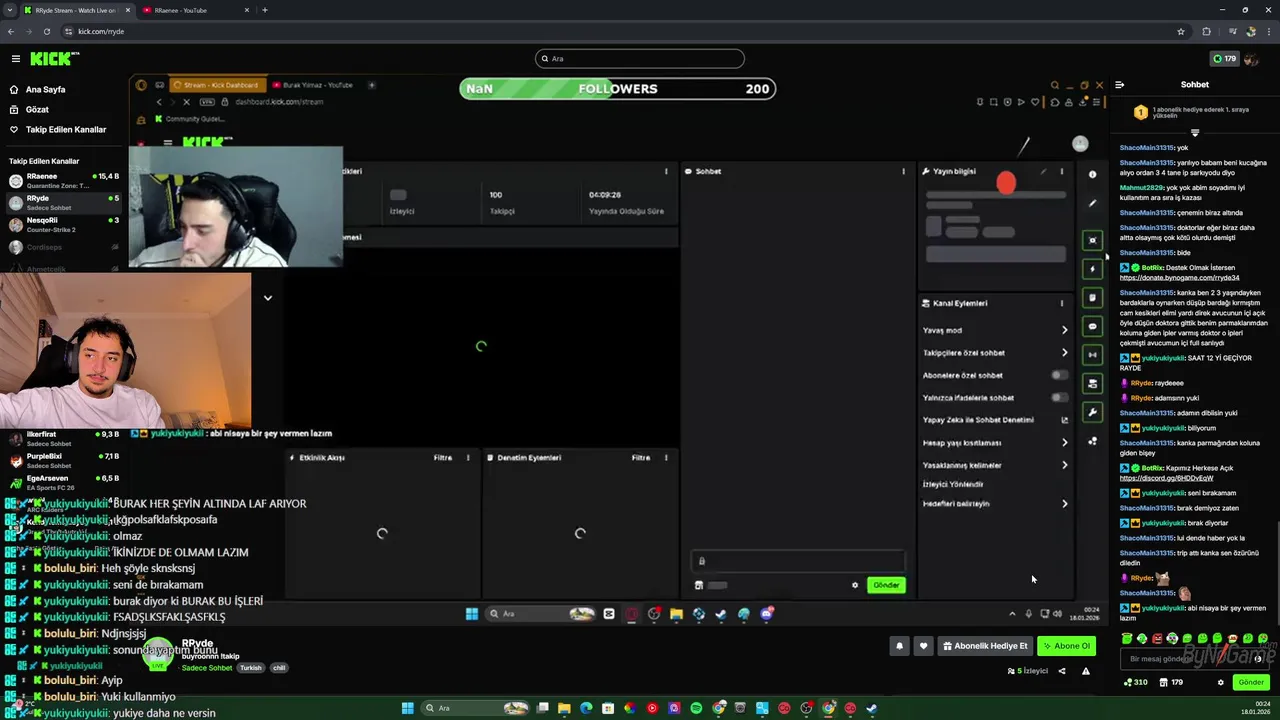Image resolution: width=1280 pixels, height=720 pixels.
Task: Click dashboard sidebar chat bubble icon
Action: (x=1093, y=326)
